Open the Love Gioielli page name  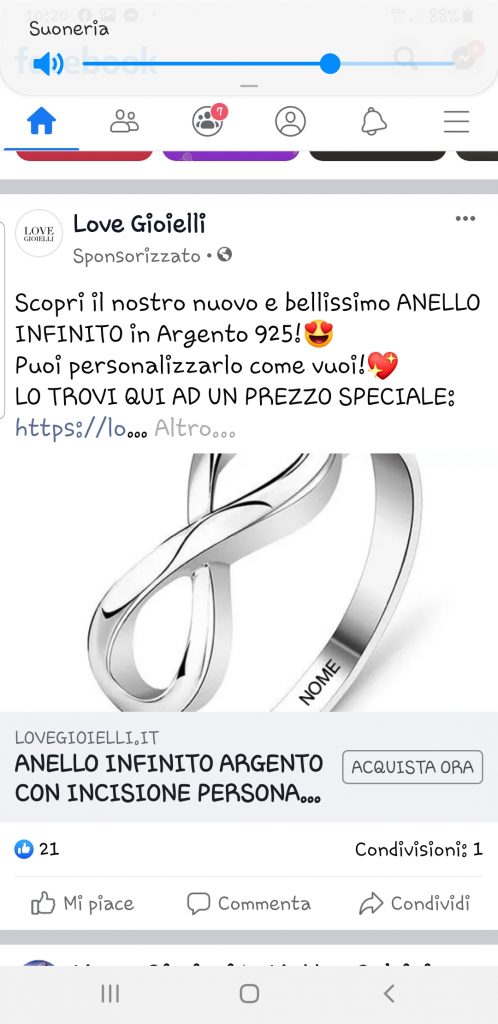pyautogui.click(x=139, y=224)
